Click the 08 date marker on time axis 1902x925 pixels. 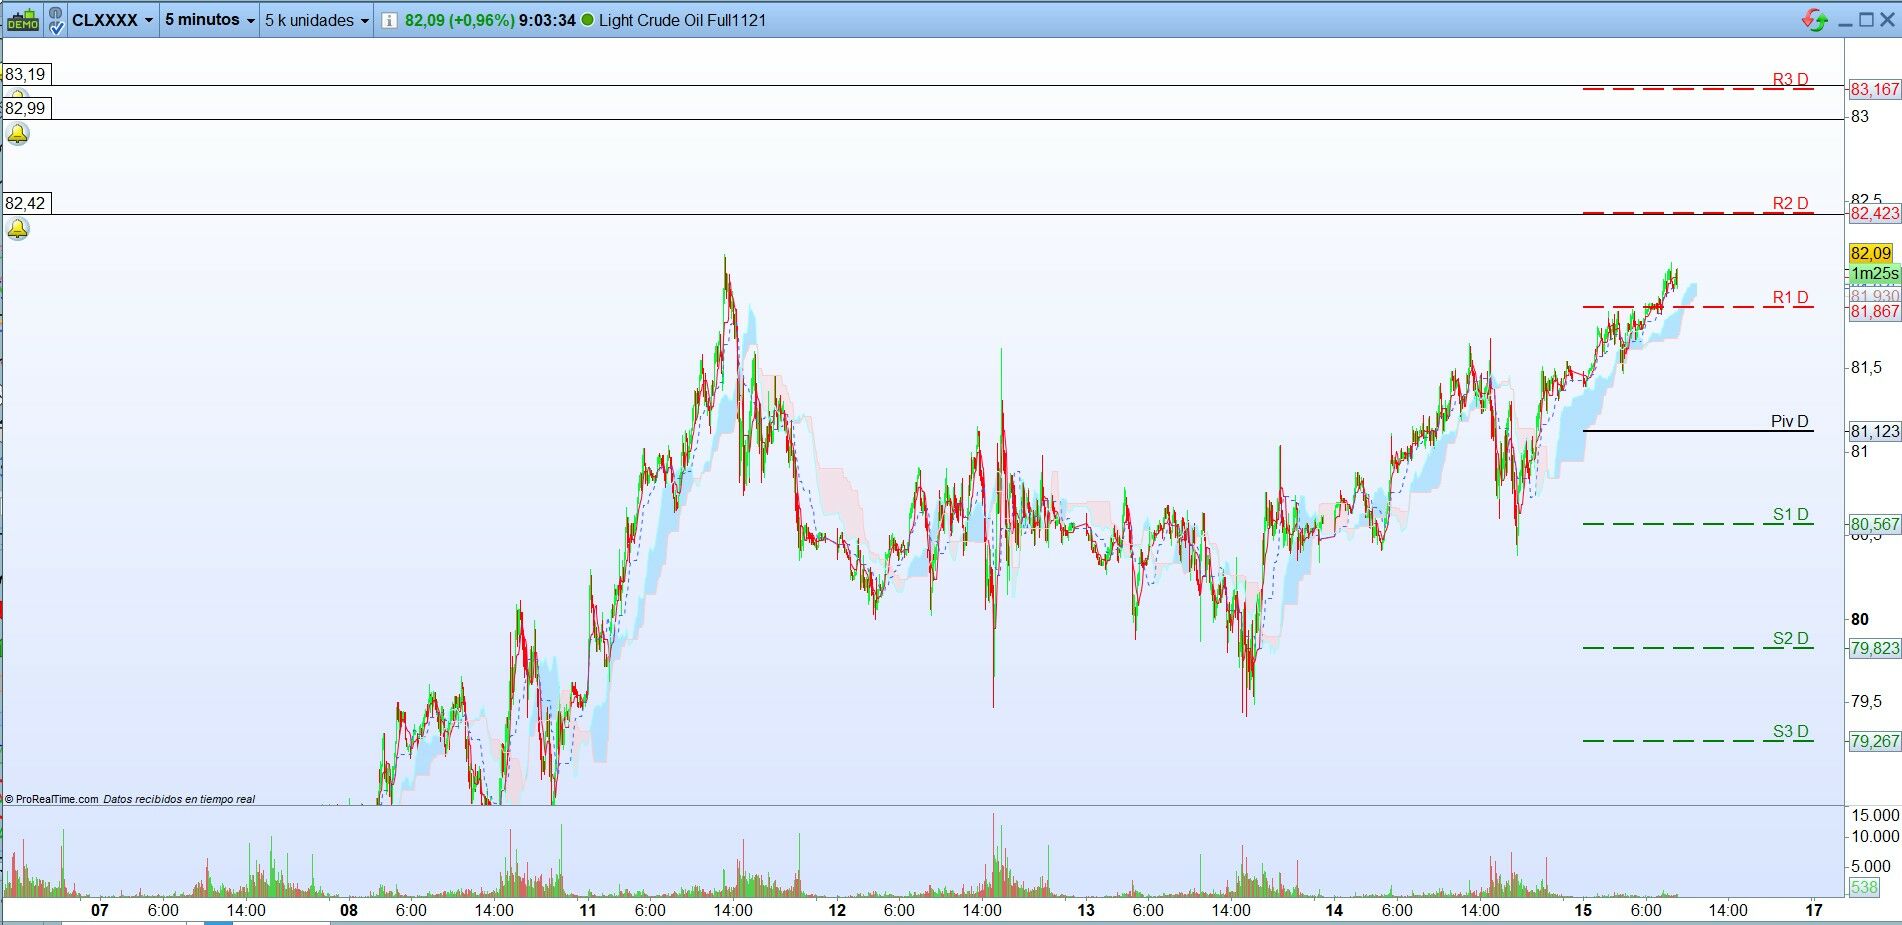point(348,910)
